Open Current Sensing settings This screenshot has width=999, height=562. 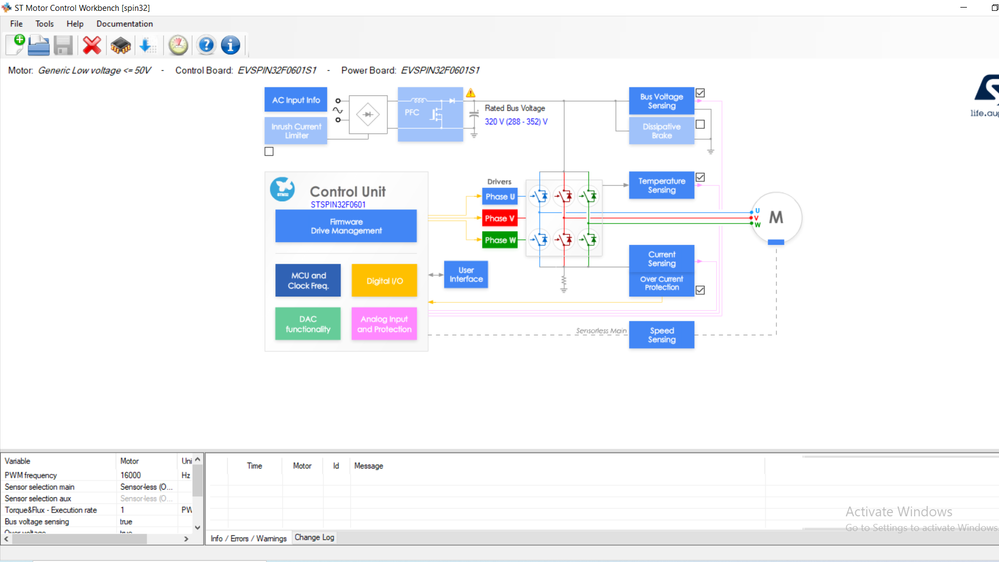[x=661, y=259]
